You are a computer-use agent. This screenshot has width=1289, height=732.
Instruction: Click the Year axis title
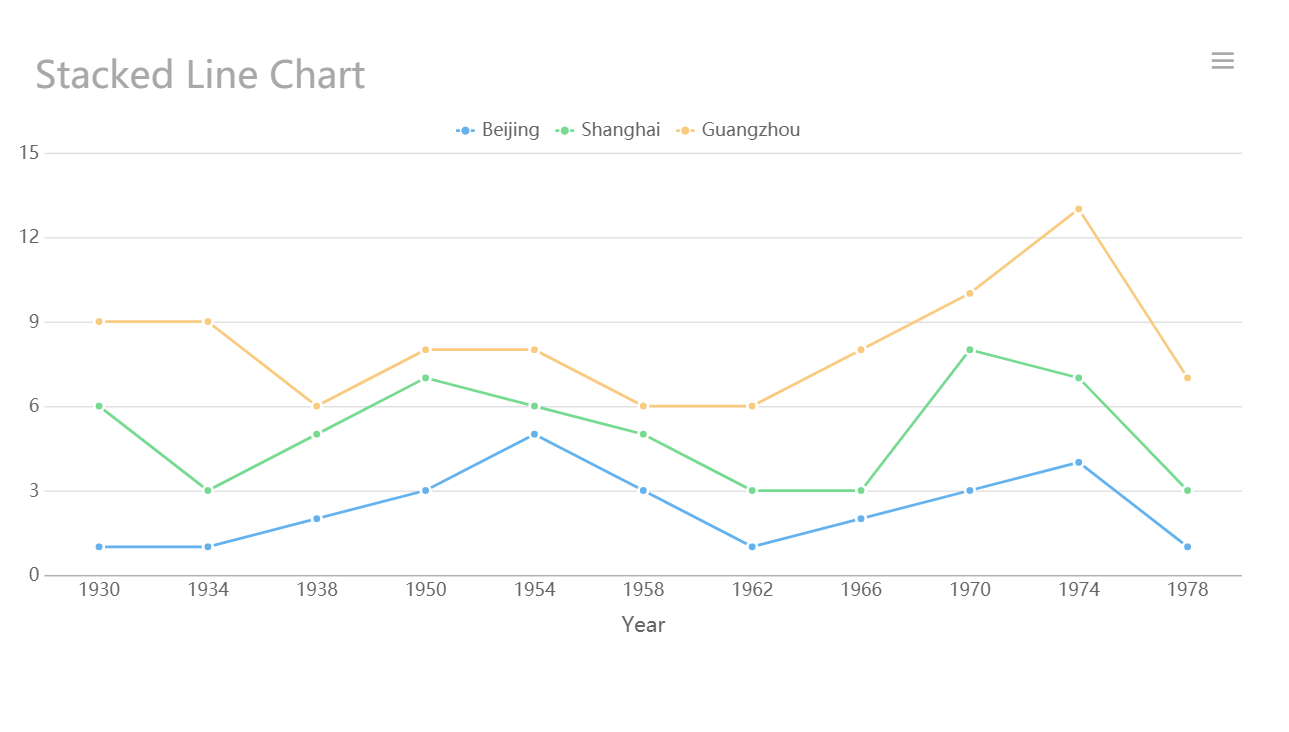643,625
